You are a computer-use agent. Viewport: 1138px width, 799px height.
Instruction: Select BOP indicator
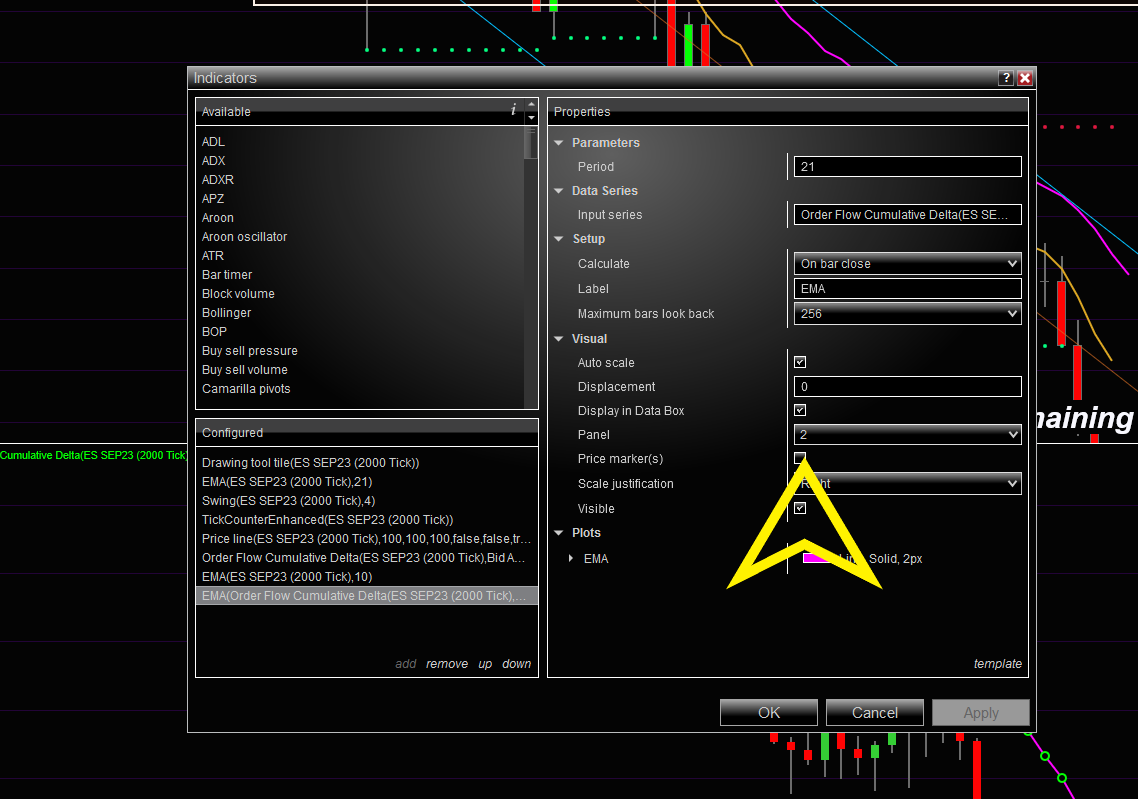[x=214, y=332]
